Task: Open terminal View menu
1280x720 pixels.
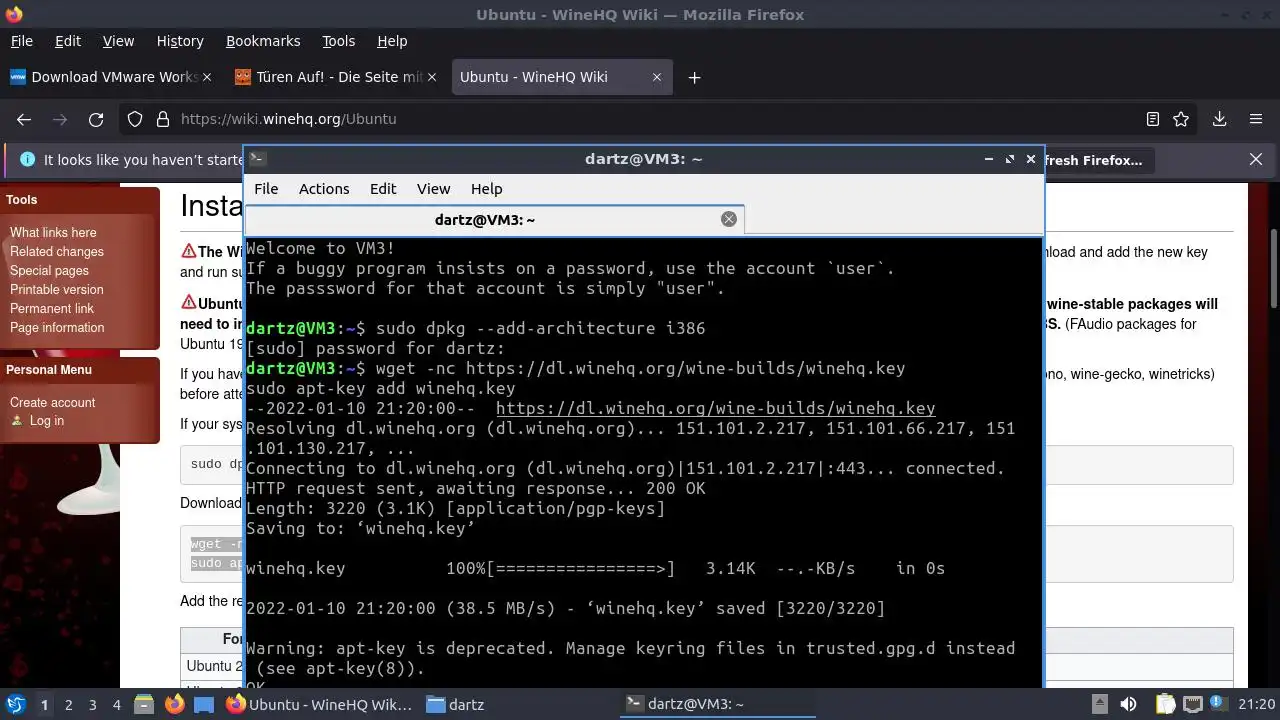Action: 433,188
